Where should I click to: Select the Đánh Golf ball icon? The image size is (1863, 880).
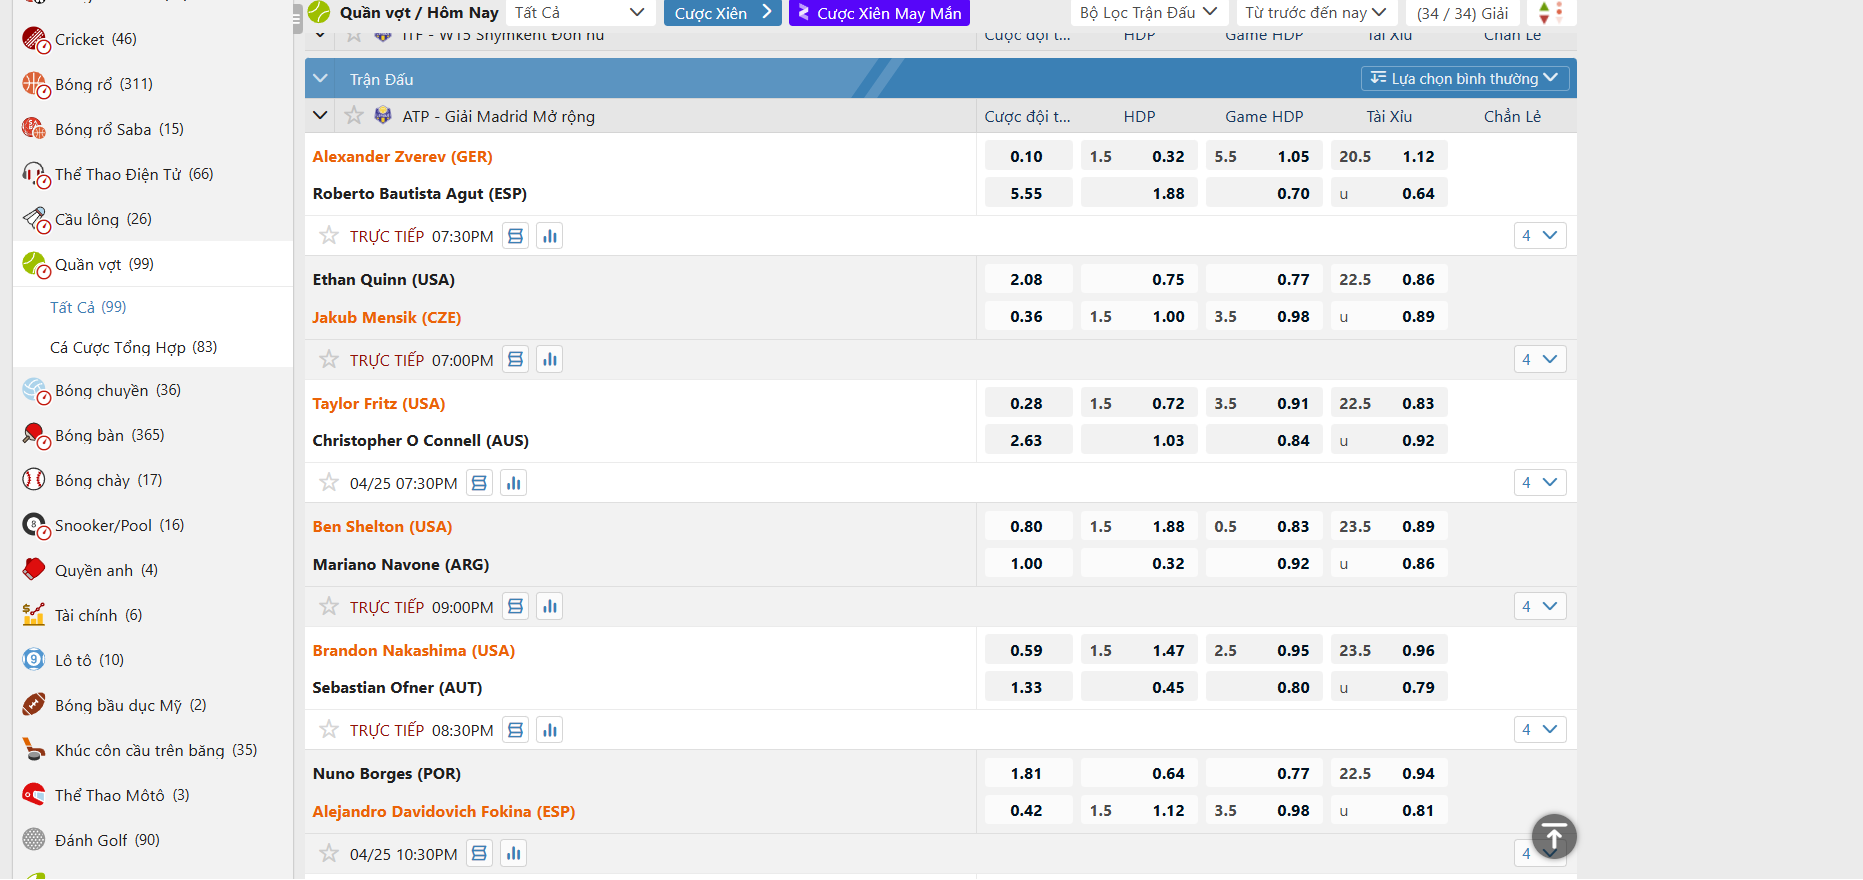click(34, 840)
